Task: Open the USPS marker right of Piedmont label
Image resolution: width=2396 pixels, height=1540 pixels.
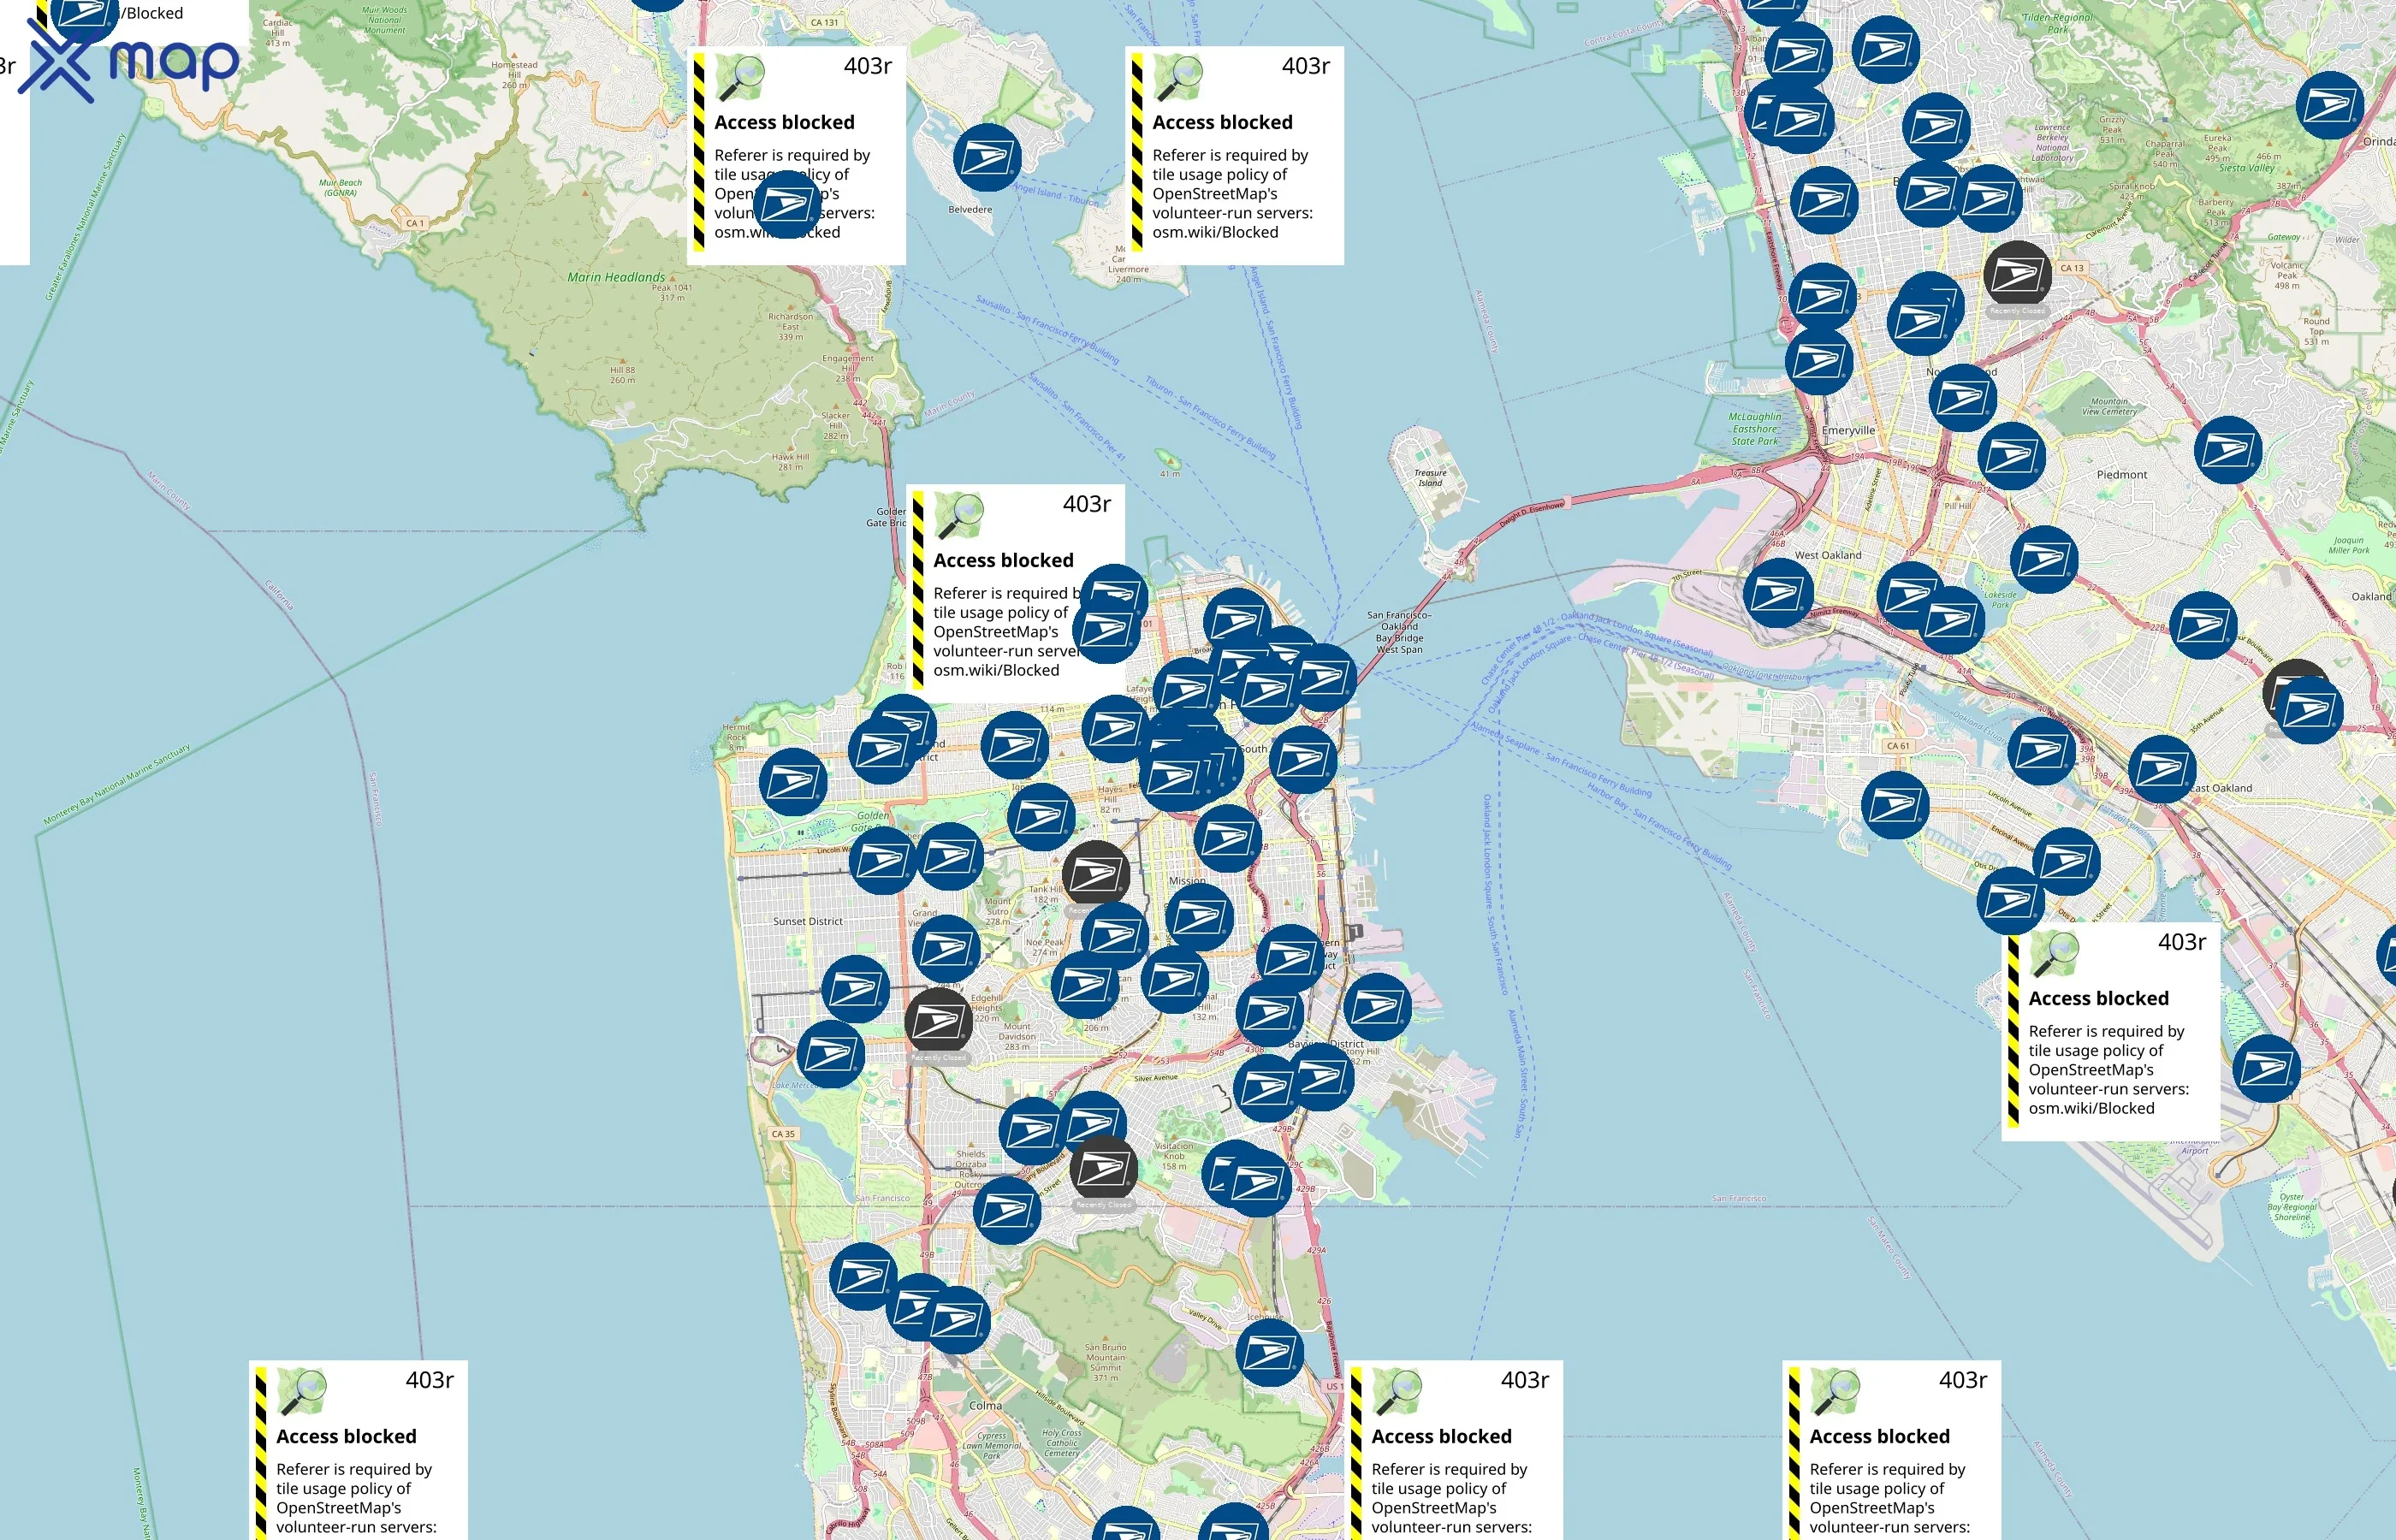Action: [x=2228, y=450]
